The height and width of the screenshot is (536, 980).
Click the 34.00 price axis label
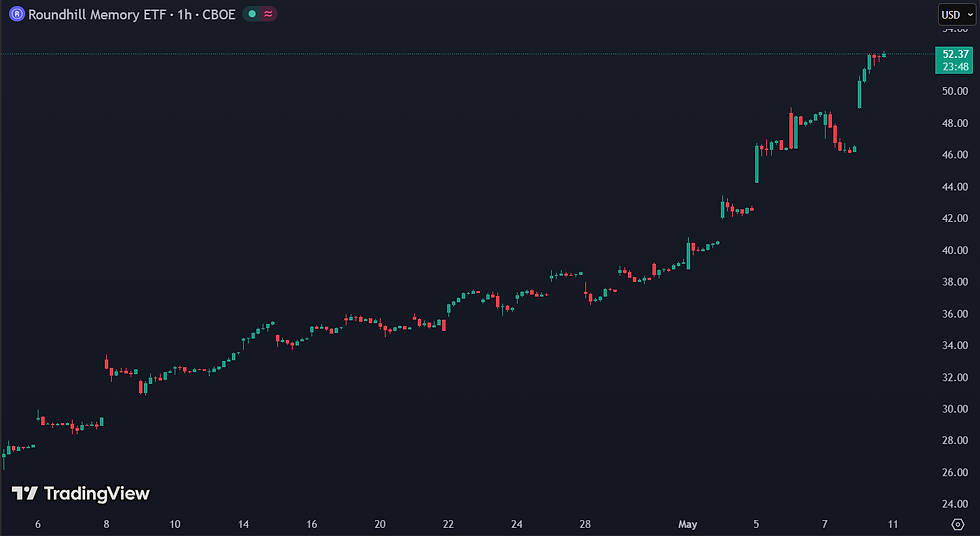click(955, 345)
